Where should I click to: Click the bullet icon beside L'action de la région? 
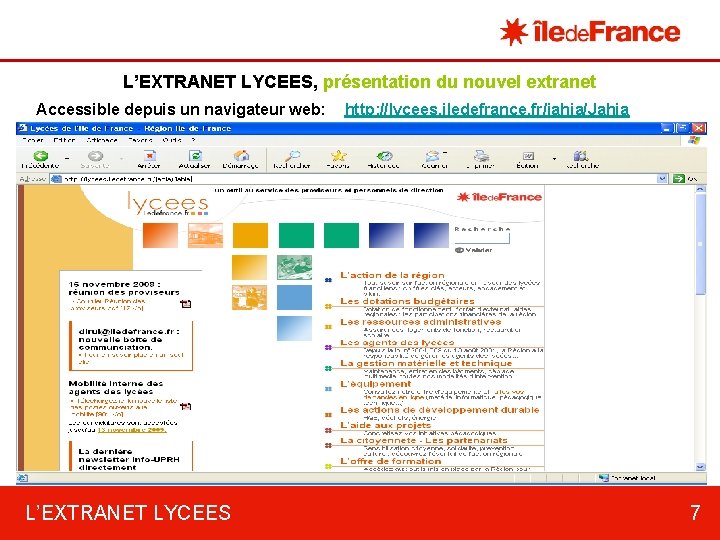328,280
